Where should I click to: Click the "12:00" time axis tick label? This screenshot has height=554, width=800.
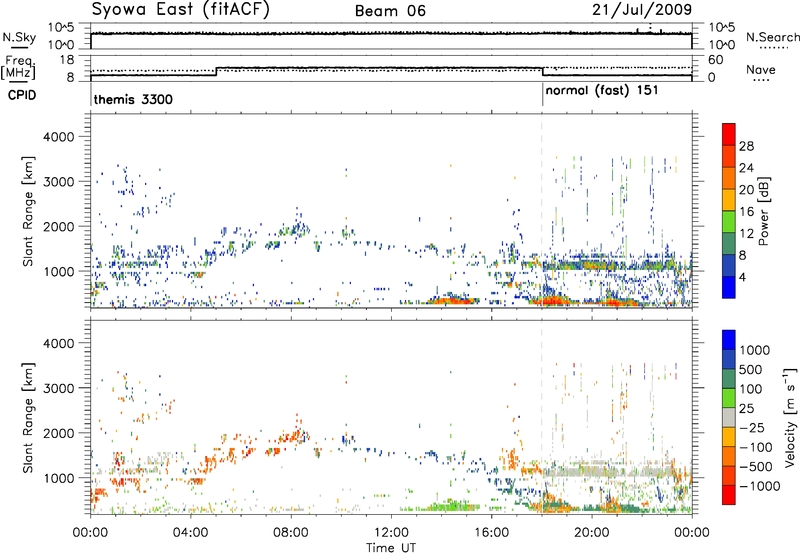(391, 533)
